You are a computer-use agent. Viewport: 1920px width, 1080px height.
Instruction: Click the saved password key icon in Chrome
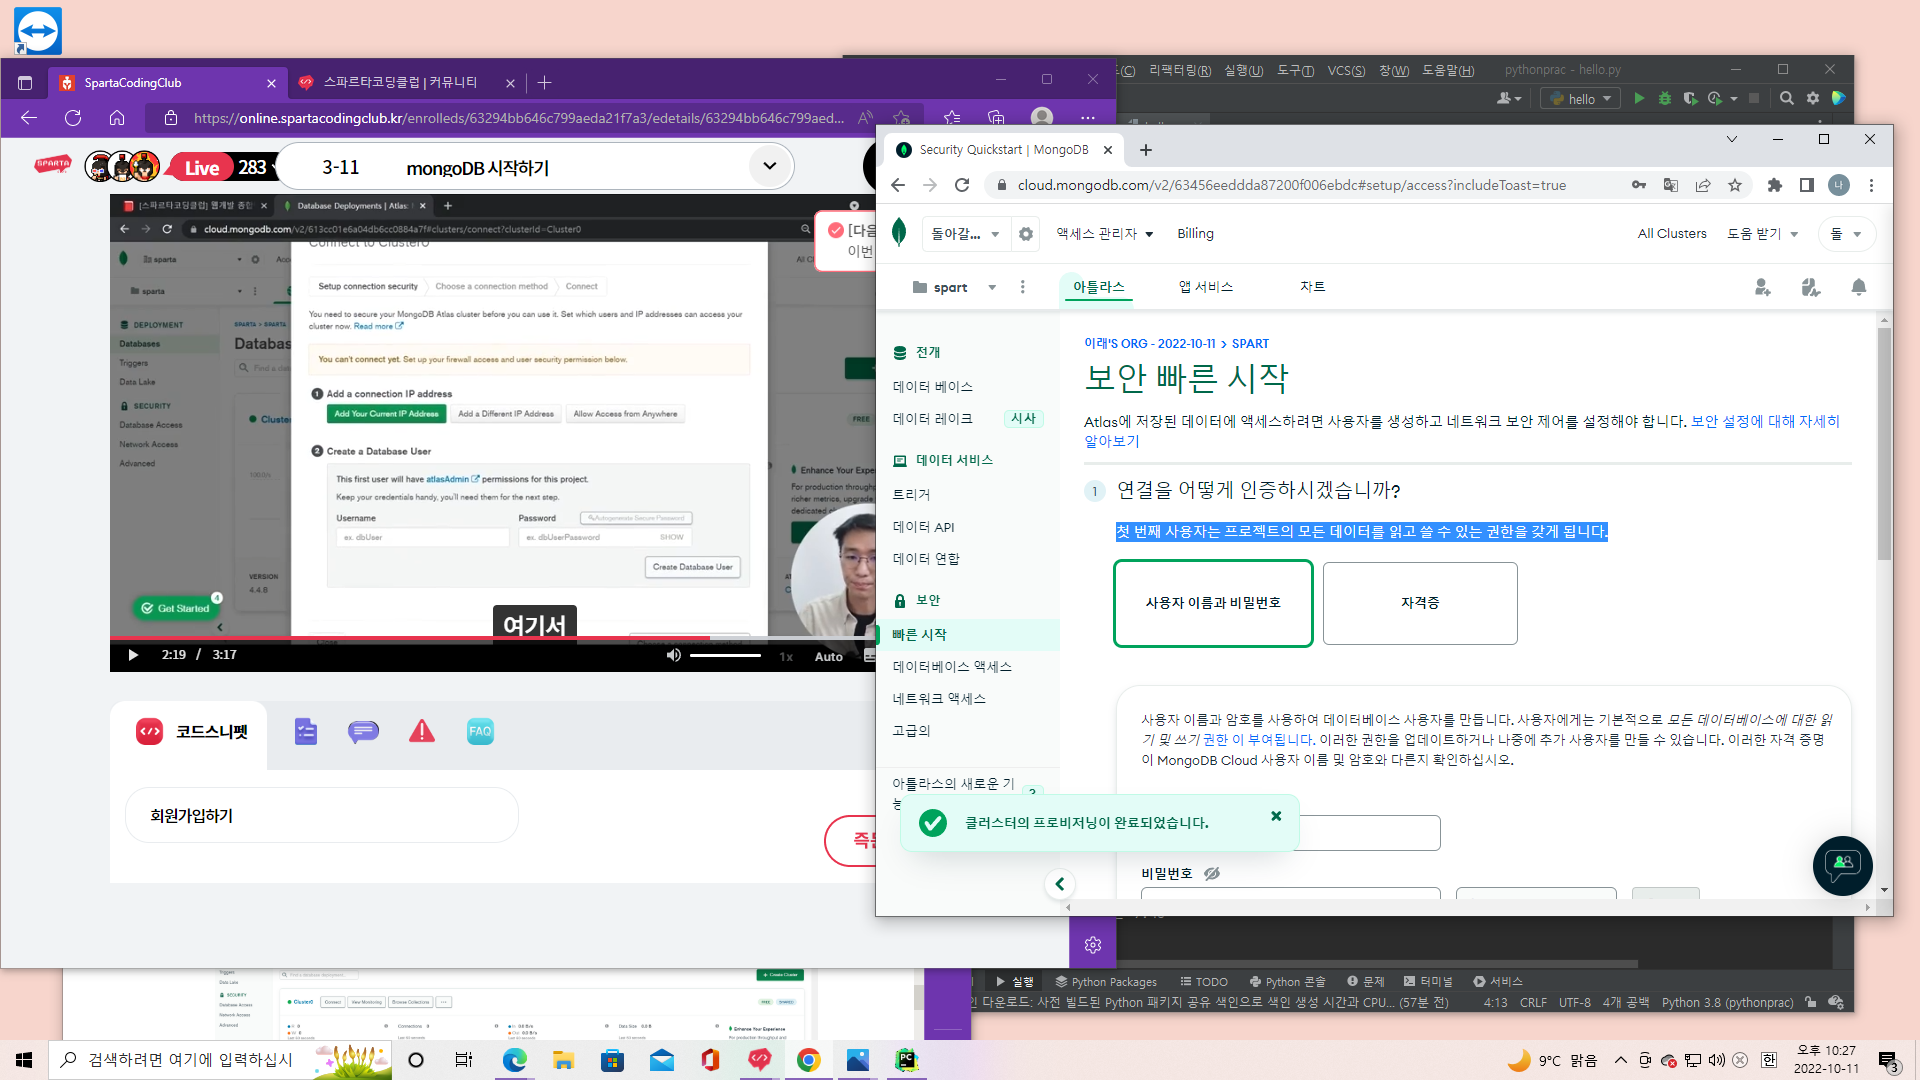point(1639,185)
